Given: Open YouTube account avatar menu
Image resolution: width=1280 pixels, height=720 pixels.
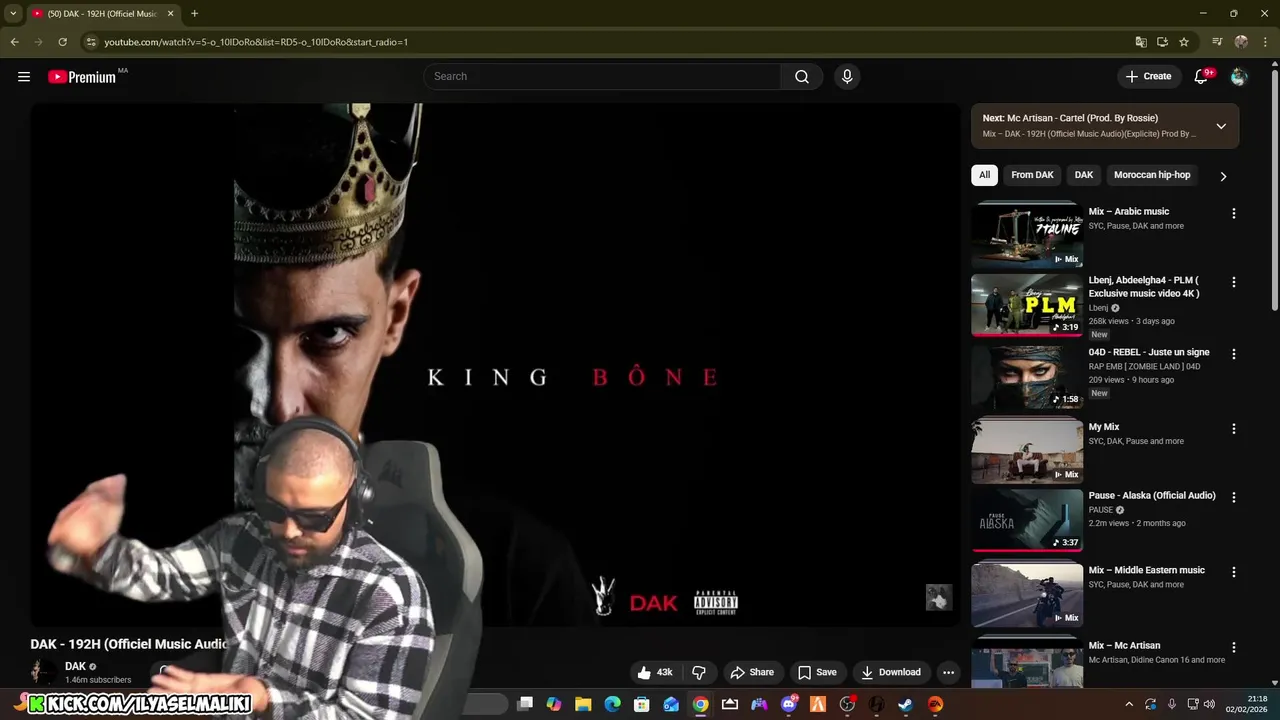Looking at the screenshot, I should click(x=1239, y=76).
